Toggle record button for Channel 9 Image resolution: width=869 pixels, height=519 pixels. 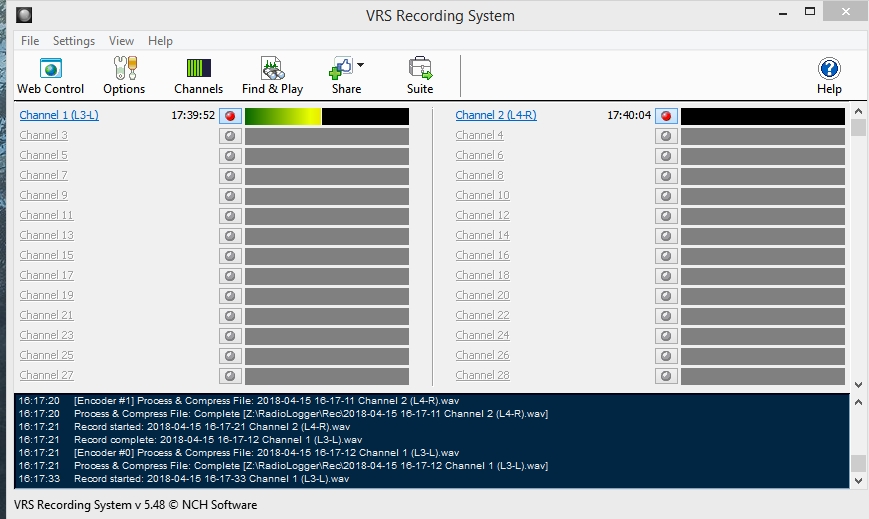230,196
